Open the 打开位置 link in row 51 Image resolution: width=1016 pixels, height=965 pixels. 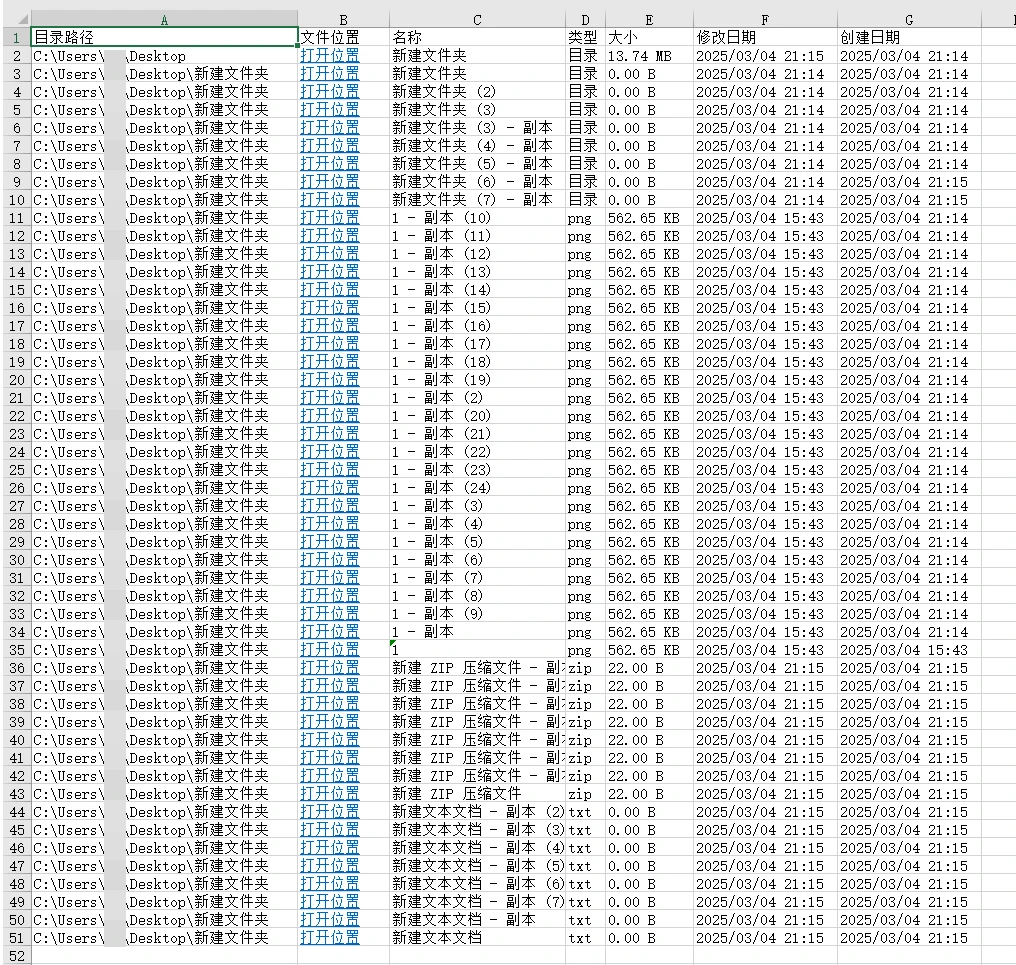[329, 938]
